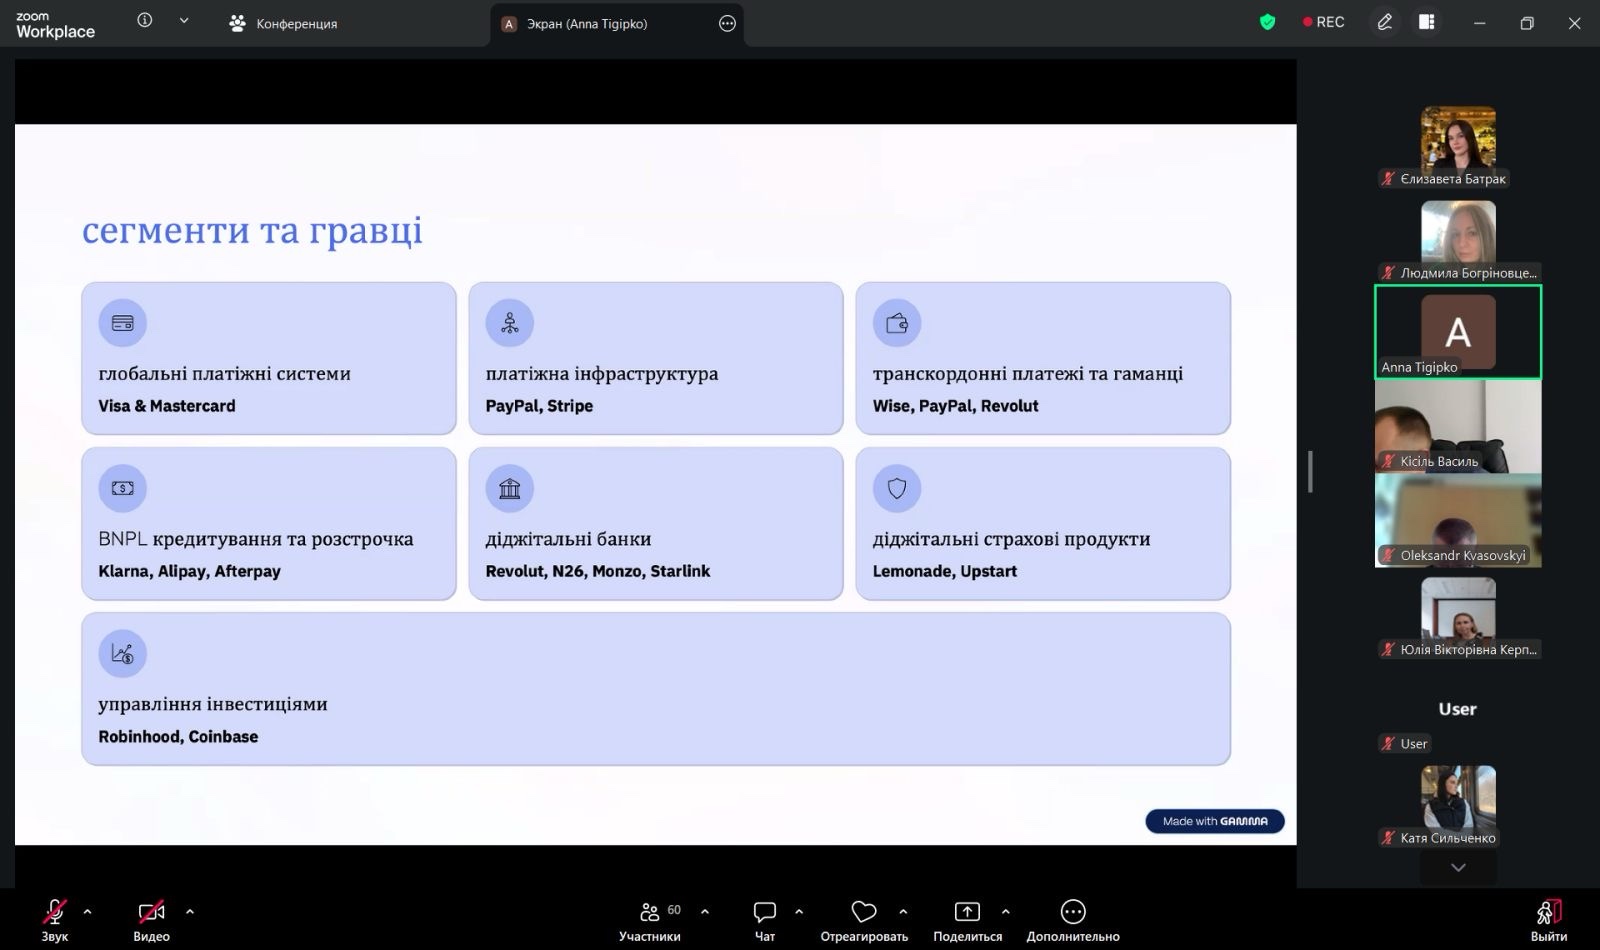Click the text Klarna, Alipay, Afterpay
The image size is (1600, 950).
point(189,571)
